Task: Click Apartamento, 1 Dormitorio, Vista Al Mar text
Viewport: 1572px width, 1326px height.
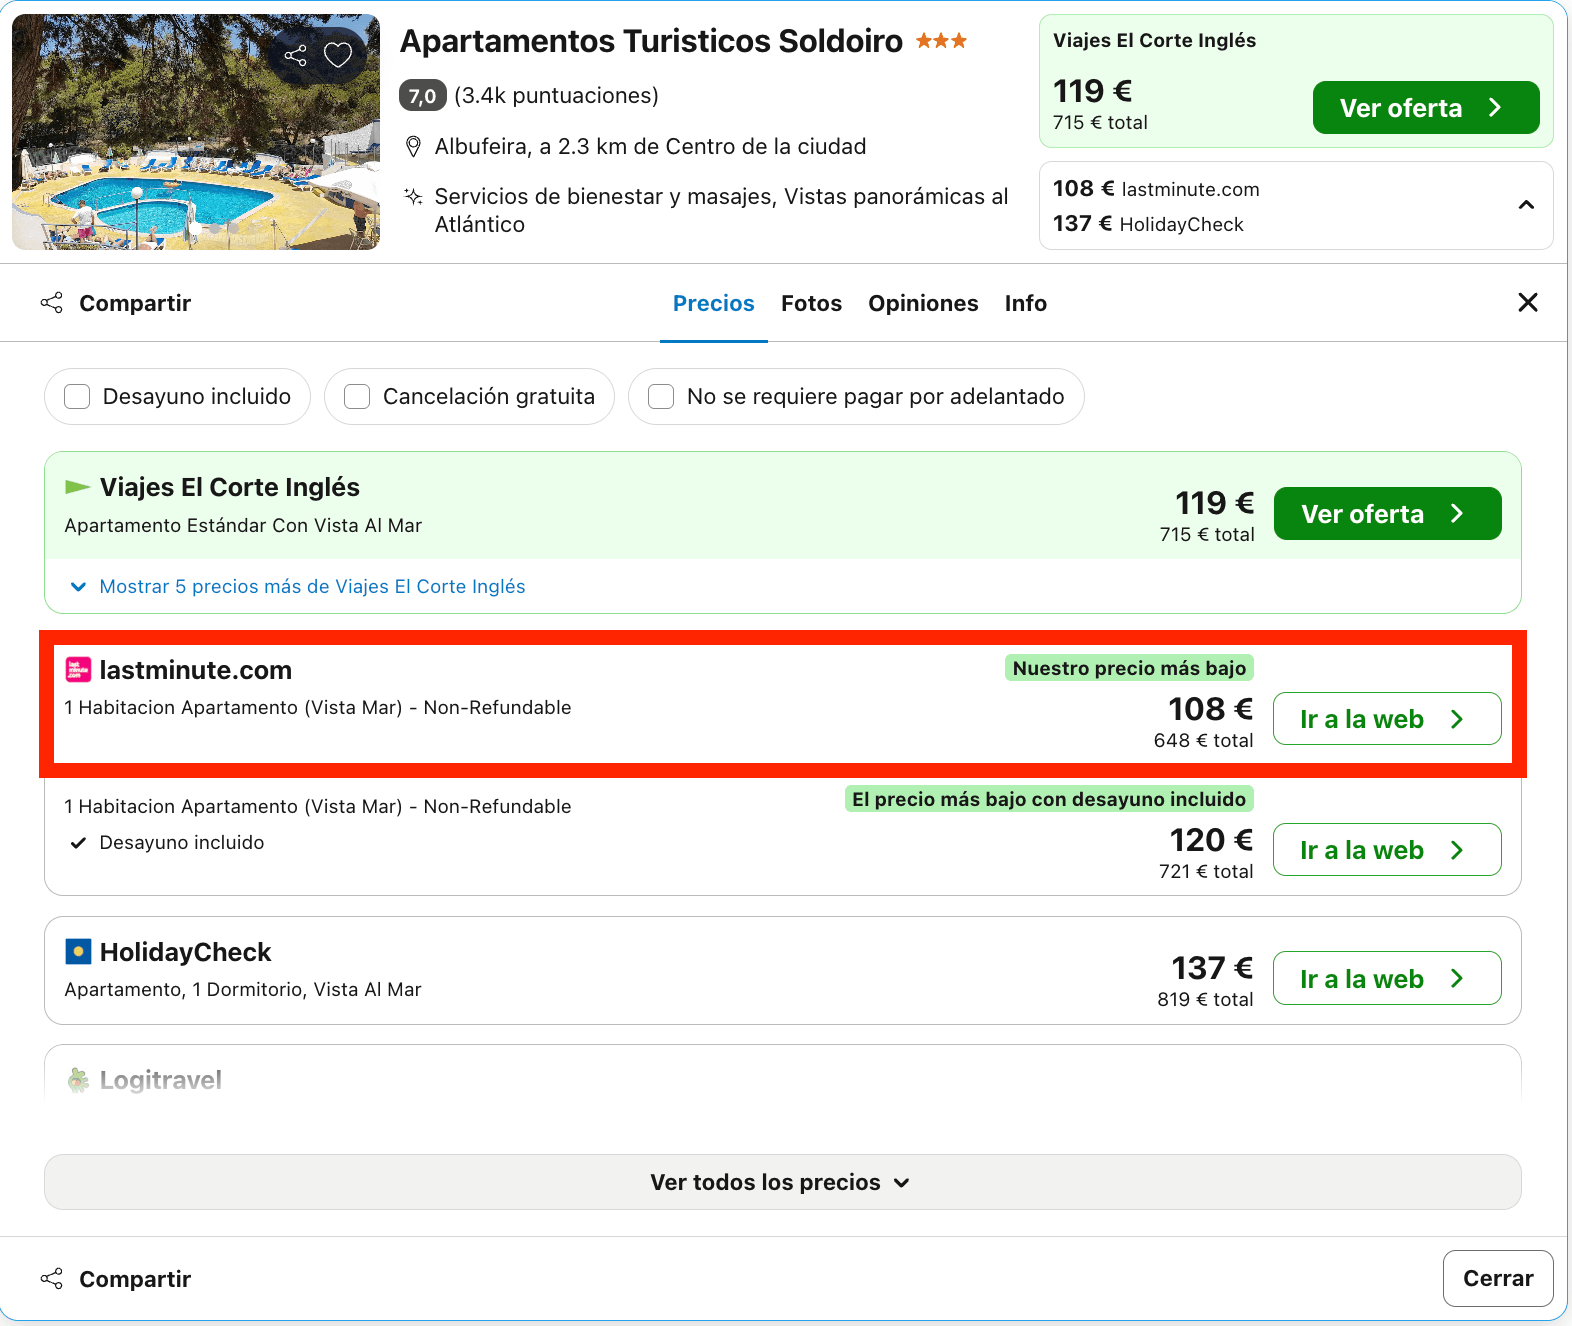Action: pos(243,990)
